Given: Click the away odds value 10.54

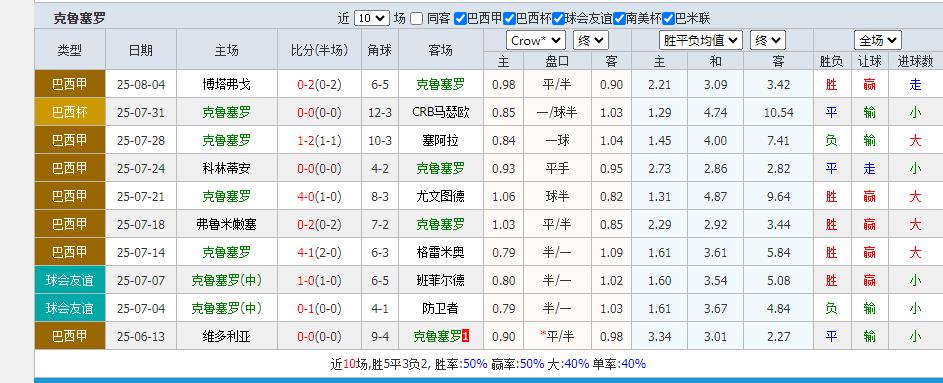Looking at the screenshot, I should [x=778, y=112].
